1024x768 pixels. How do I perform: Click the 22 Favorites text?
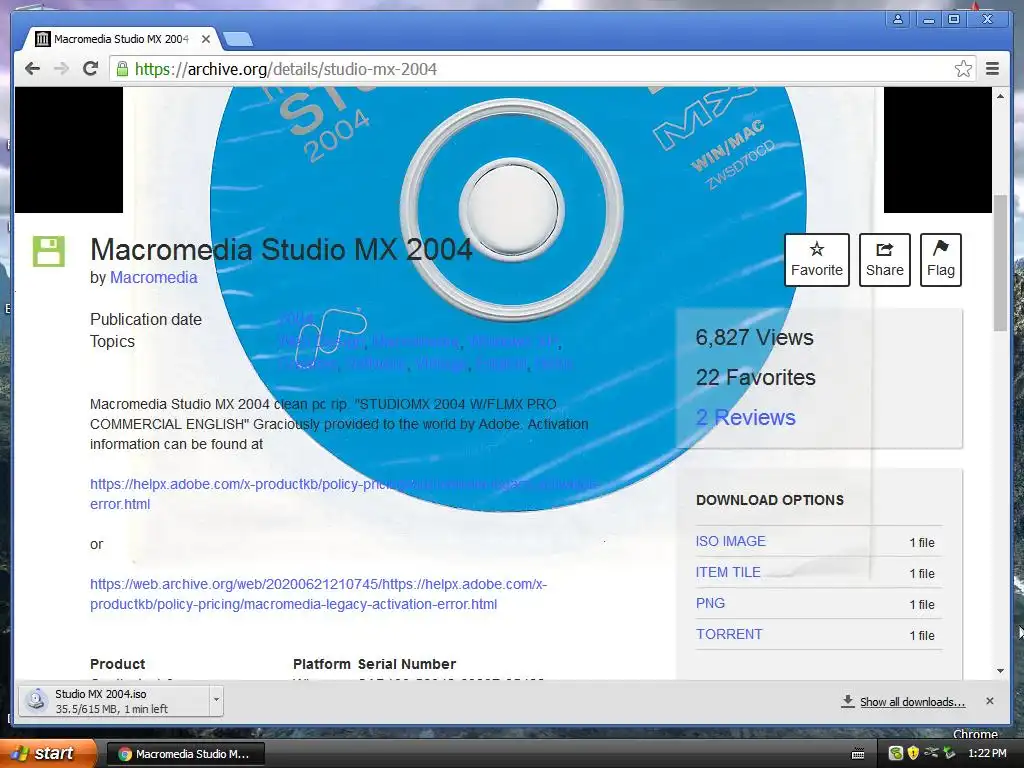tap(755, 377)
